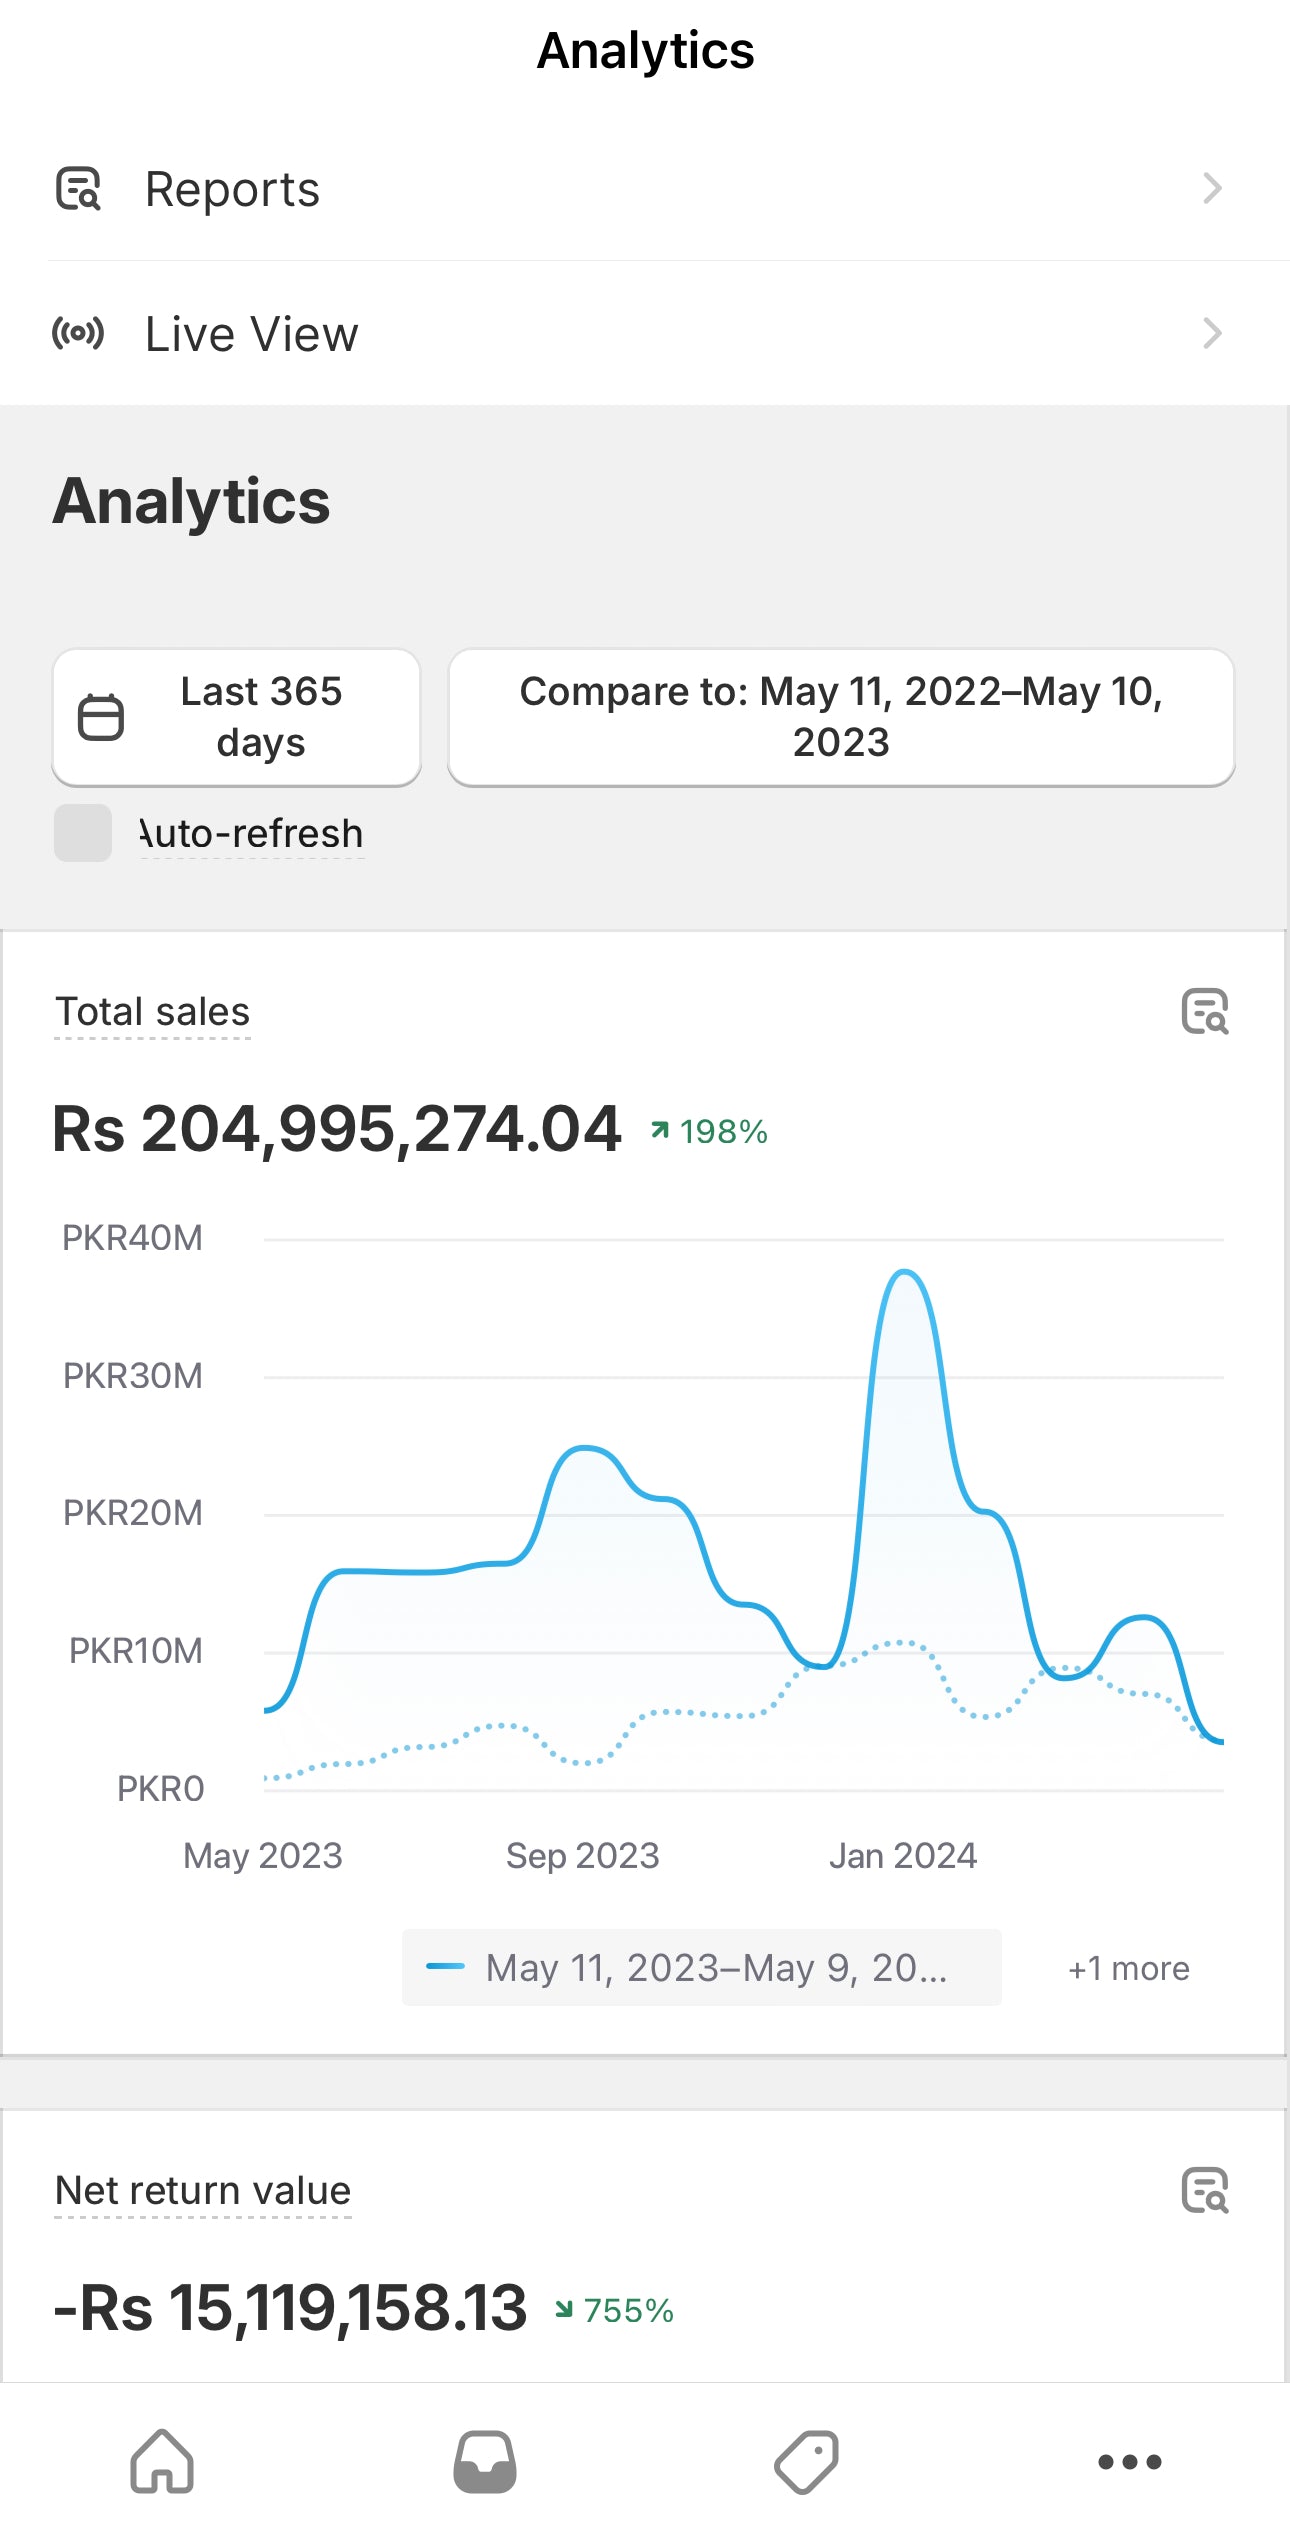Tap the Live View broadcast icon
Screen dimensions: 1290x2548
pos(78,333)
